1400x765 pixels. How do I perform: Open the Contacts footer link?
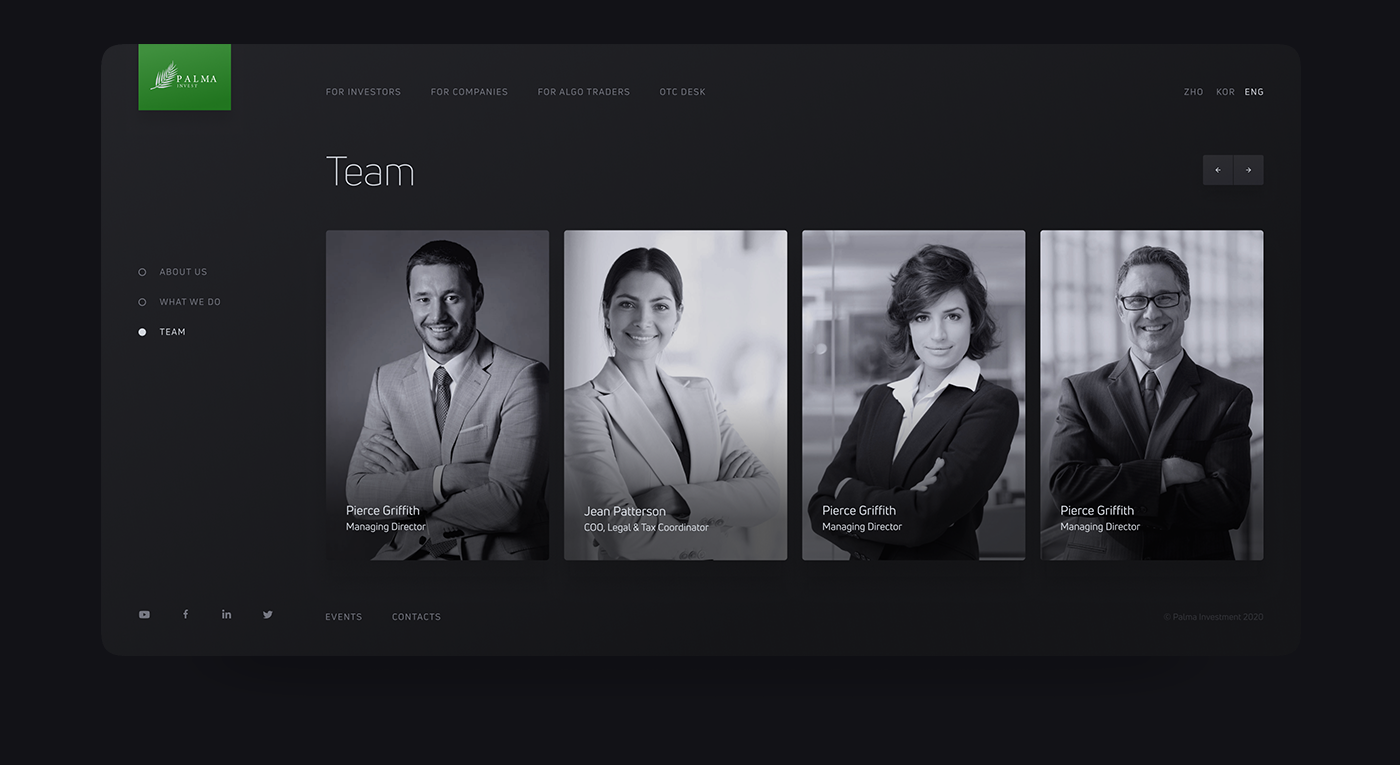point(416,617)
